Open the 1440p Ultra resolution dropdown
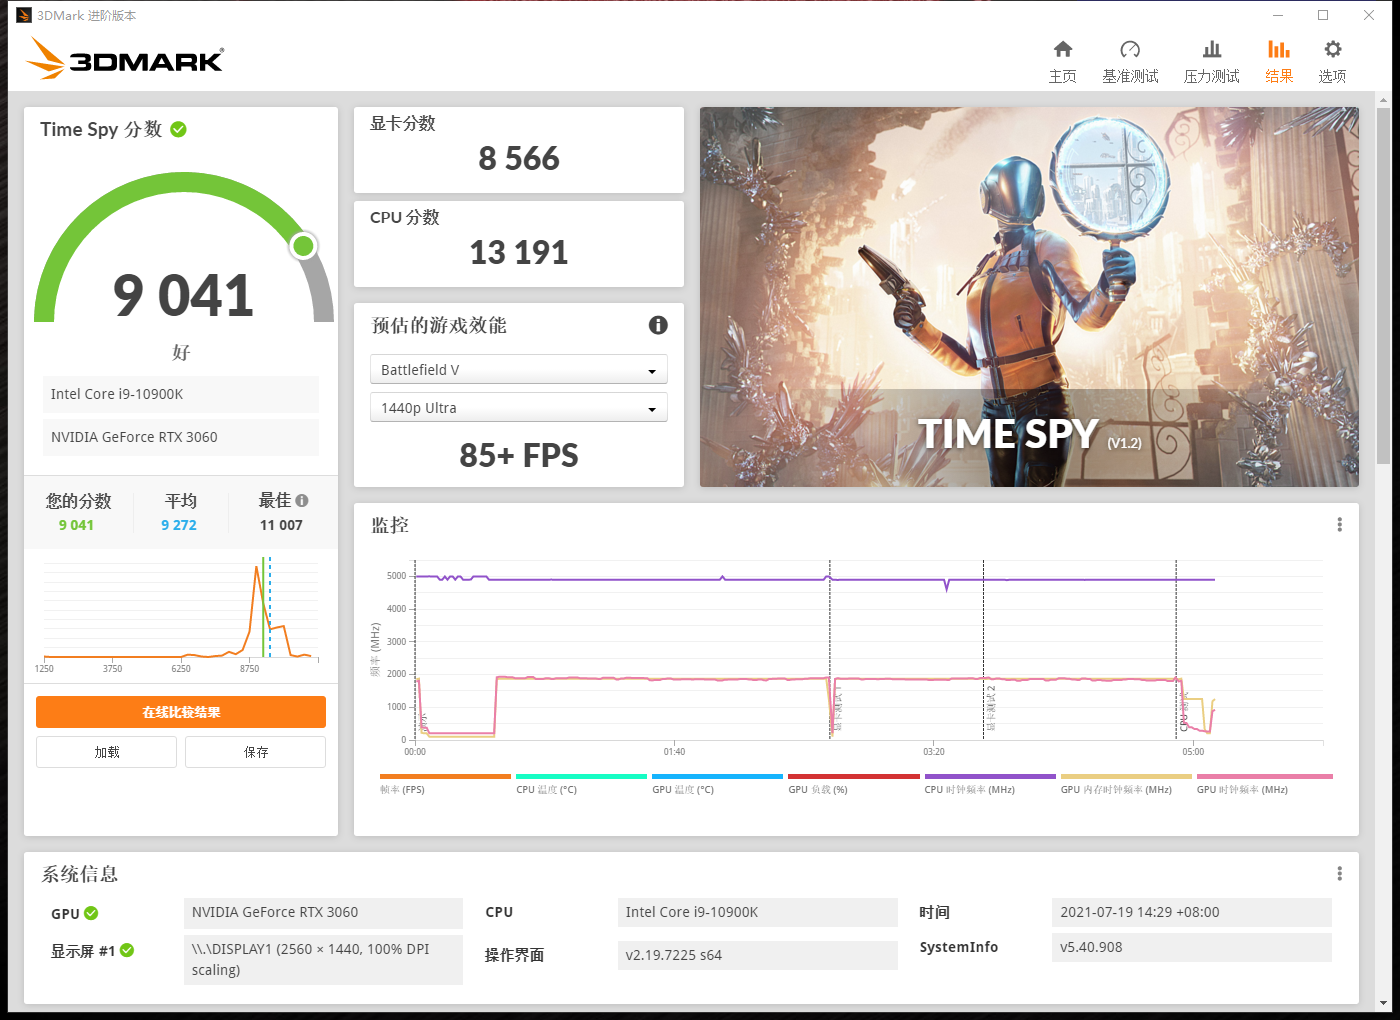Screen dimensions: 1400x1020 coord(519,408)
